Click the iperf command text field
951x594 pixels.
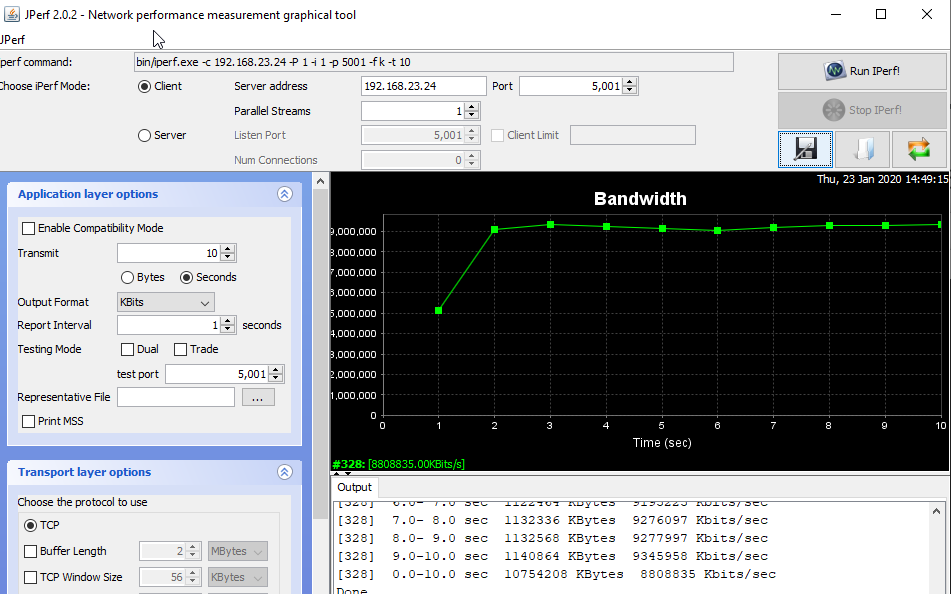point(434,62)
